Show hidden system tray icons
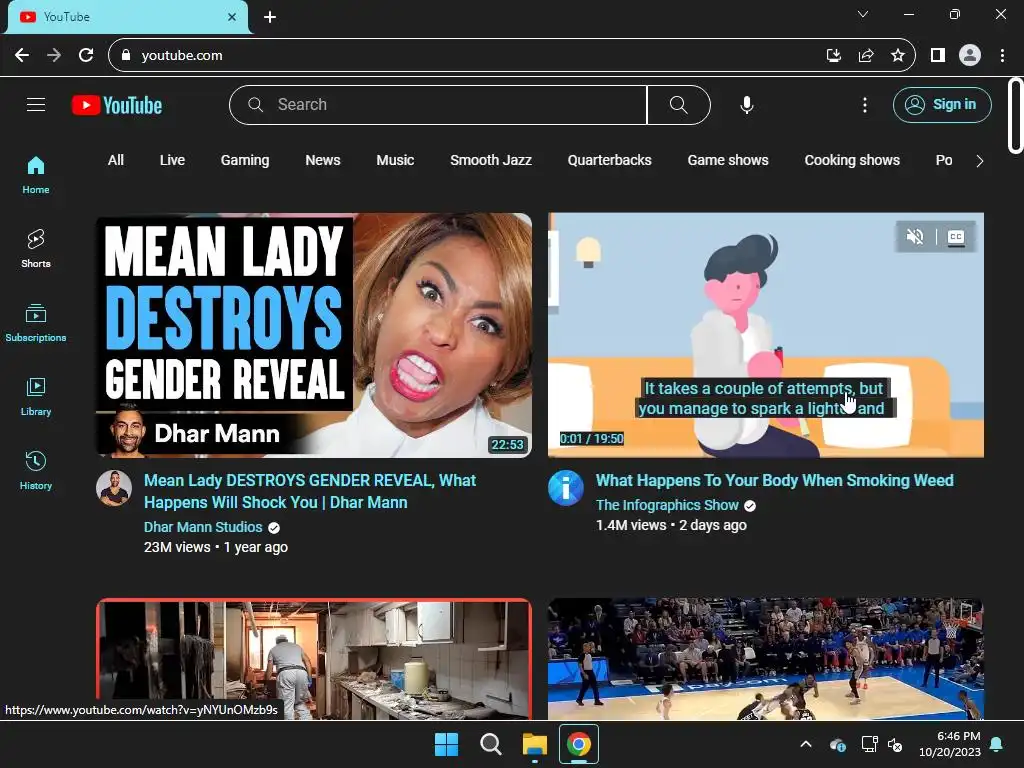1024x768 pixels. 806,744
